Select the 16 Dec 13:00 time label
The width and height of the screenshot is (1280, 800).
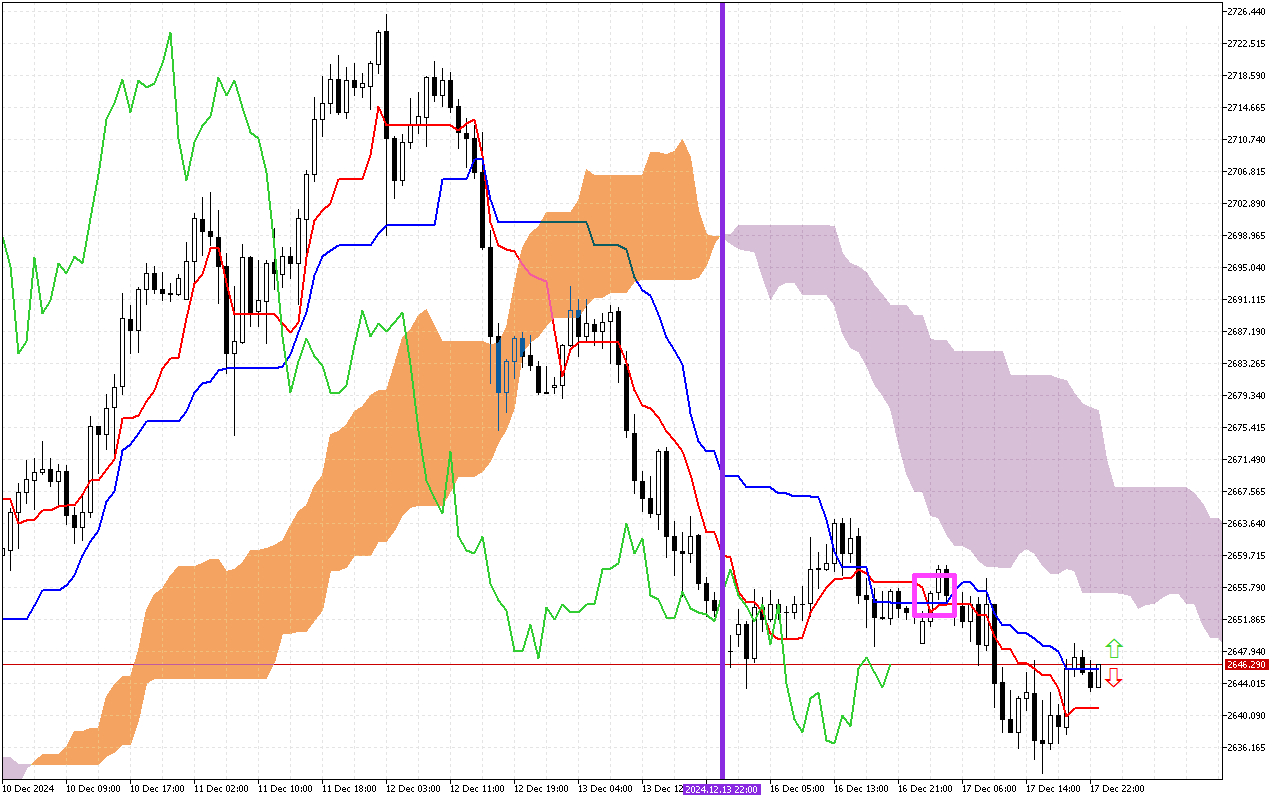tap(860, 789)
